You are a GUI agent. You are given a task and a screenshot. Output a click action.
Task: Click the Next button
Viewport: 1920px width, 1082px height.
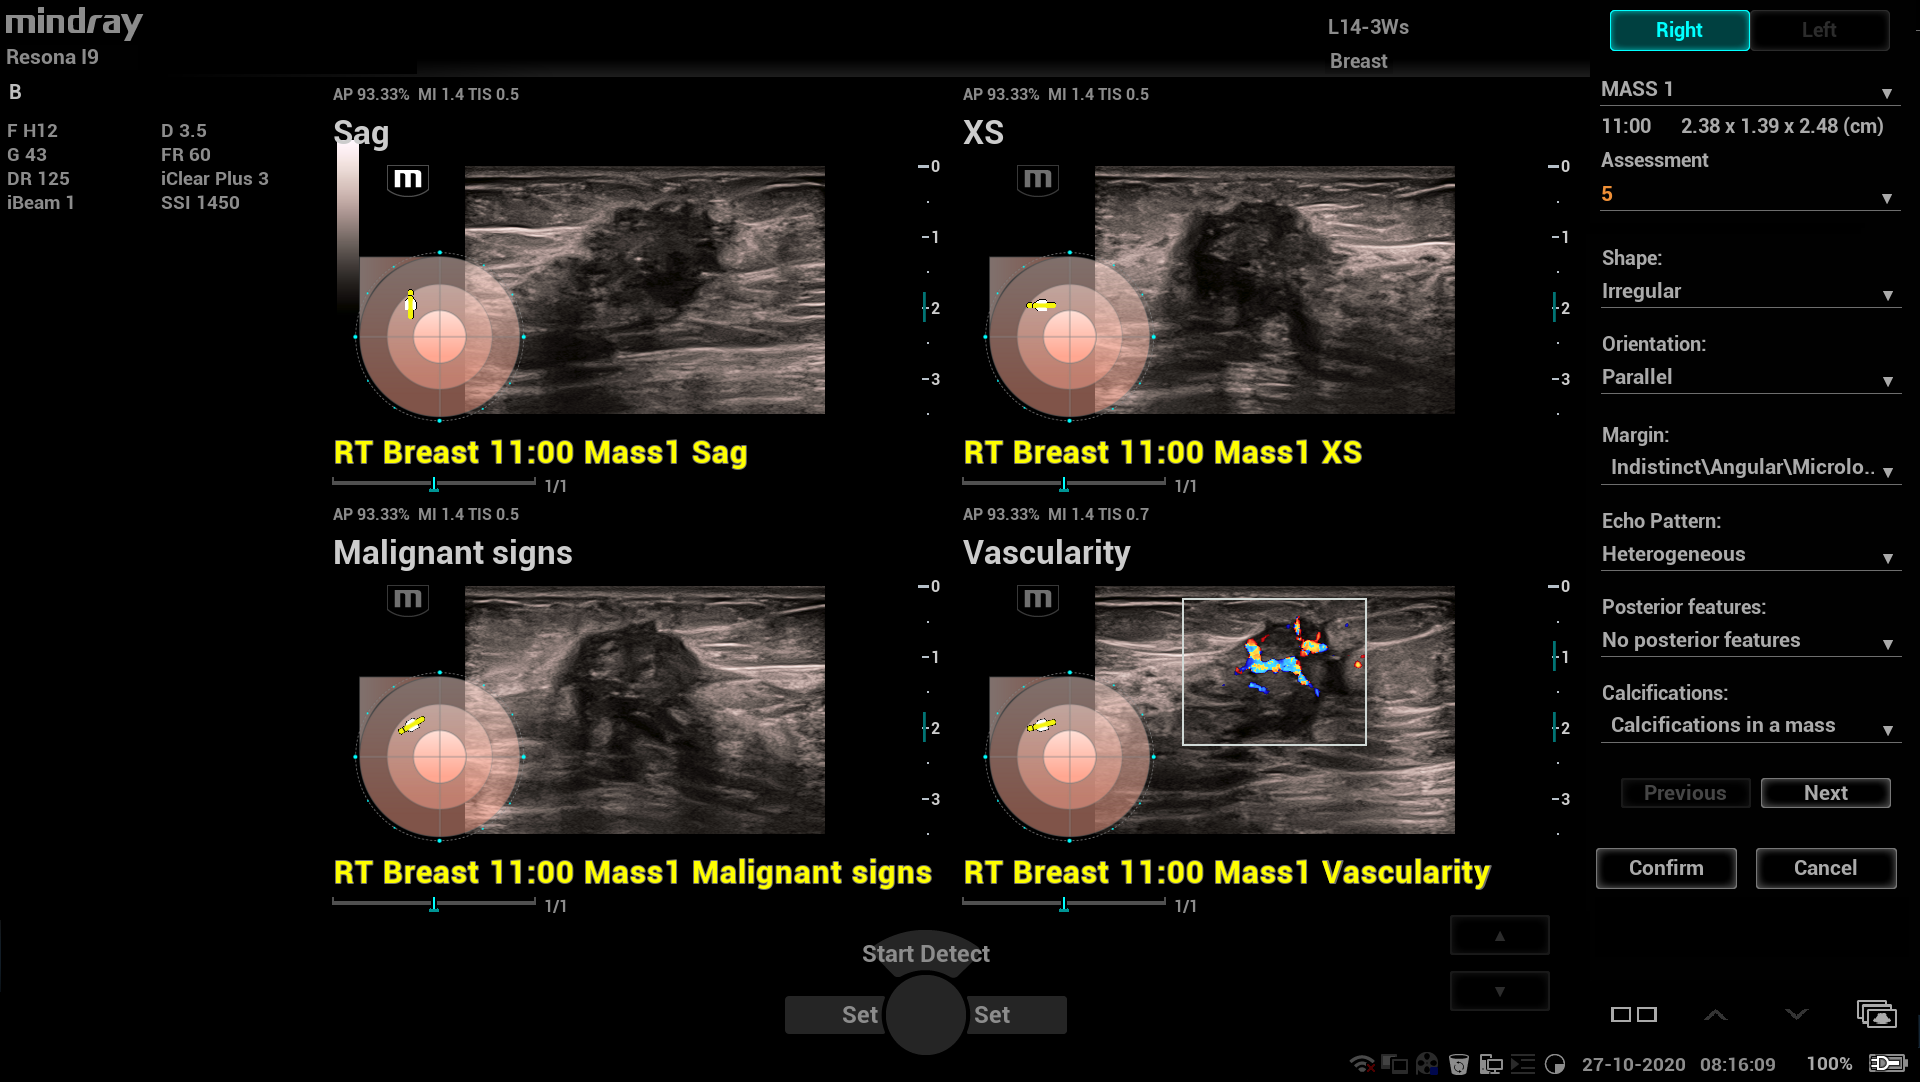point(1825,793)
